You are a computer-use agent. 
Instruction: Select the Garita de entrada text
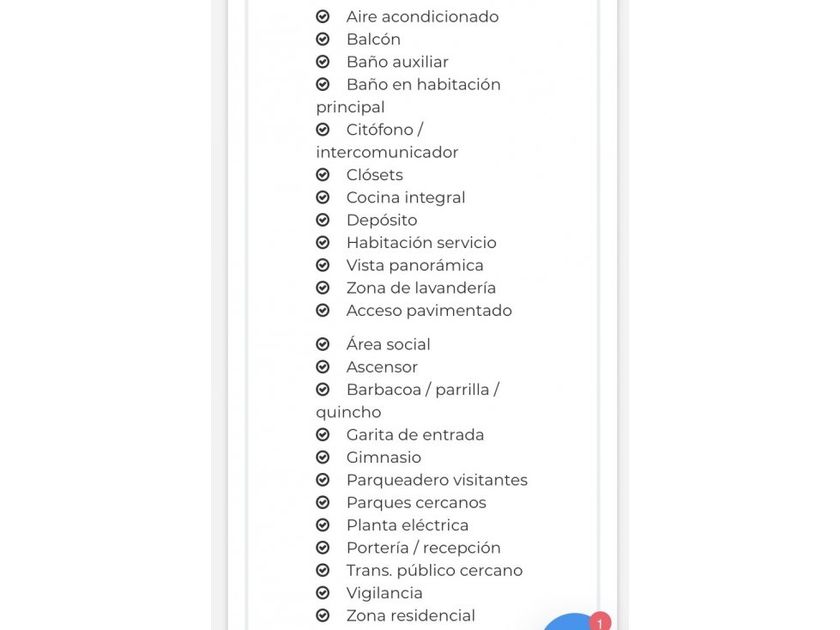pos(415,435)
